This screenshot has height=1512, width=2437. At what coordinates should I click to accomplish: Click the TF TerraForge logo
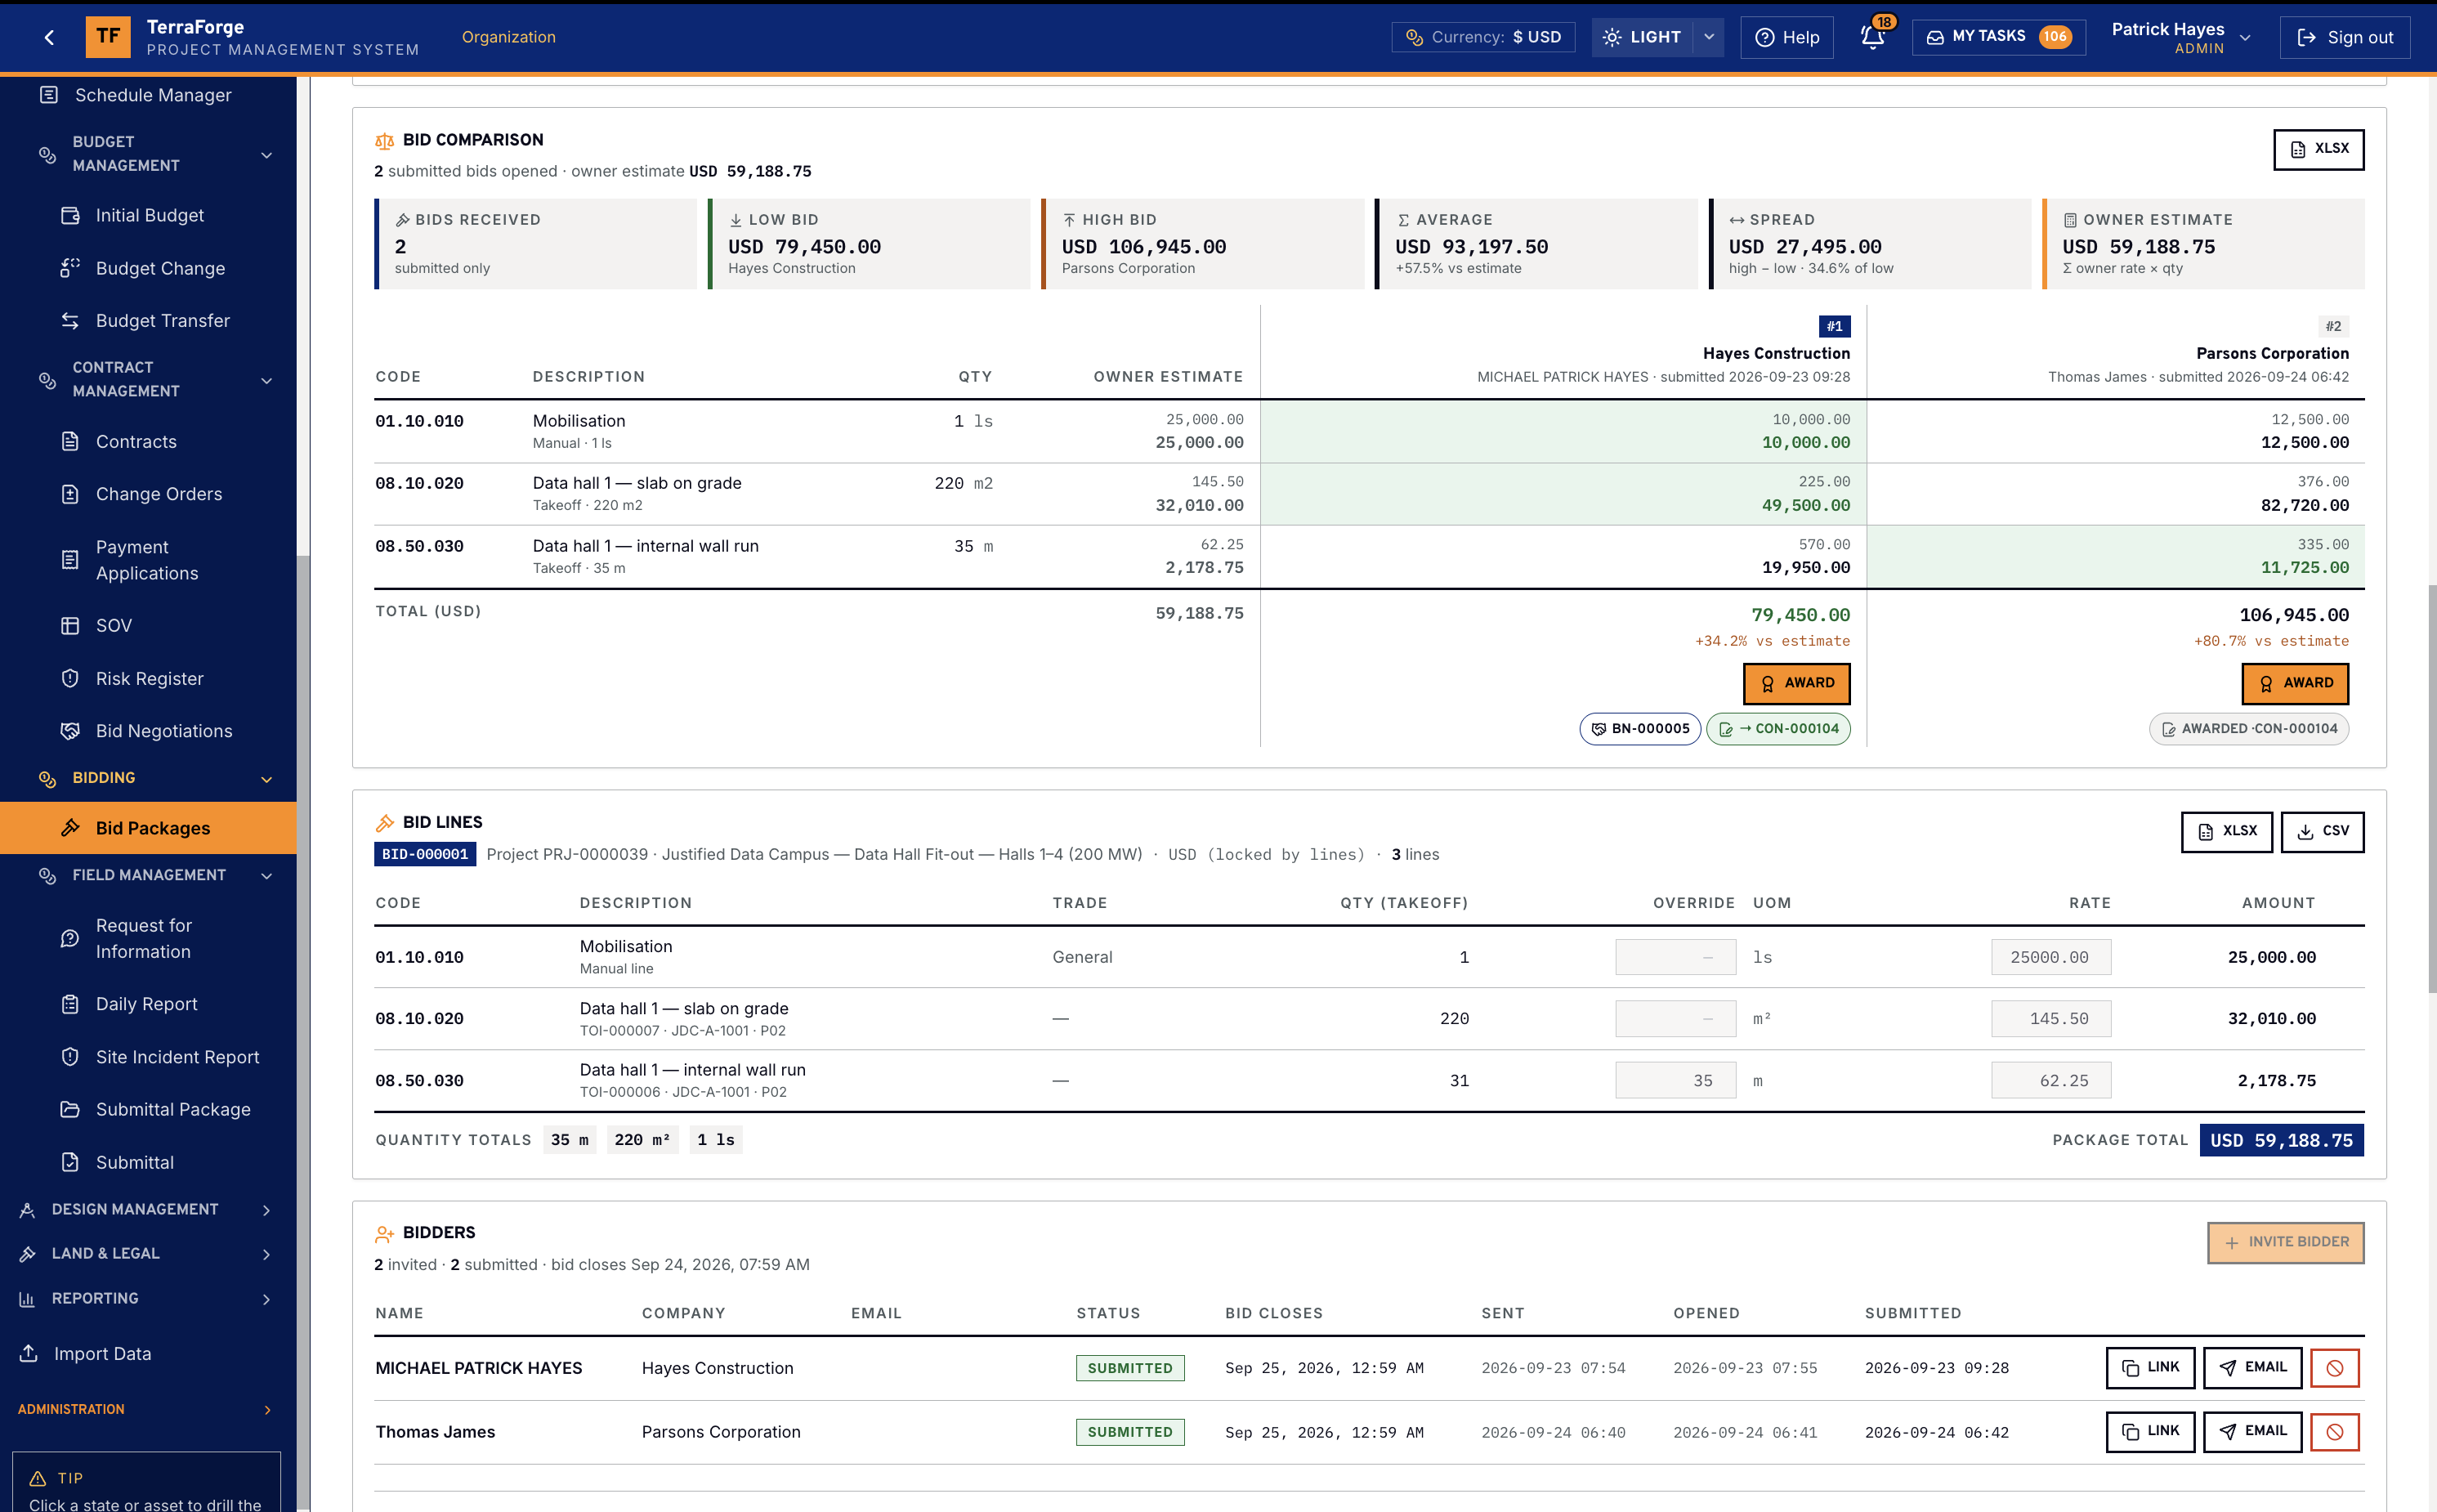108,37
